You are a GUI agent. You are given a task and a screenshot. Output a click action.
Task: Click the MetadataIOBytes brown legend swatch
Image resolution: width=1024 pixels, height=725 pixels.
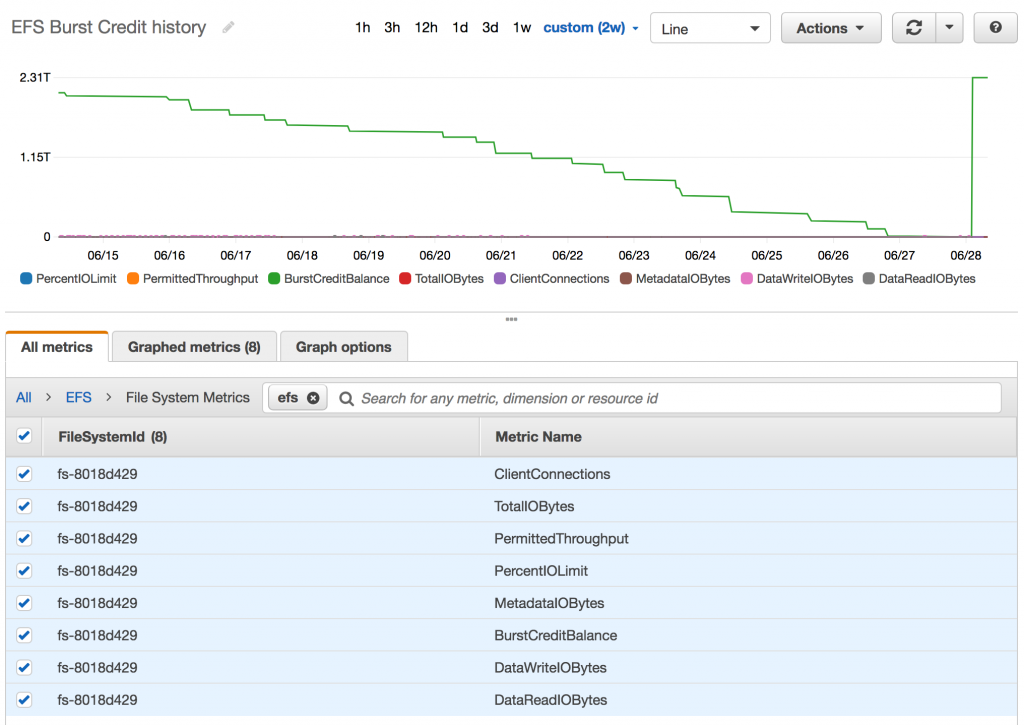(626, 279)
